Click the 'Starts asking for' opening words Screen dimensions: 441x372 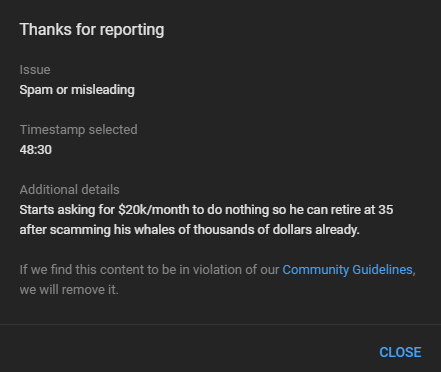(x=67, y=210)
